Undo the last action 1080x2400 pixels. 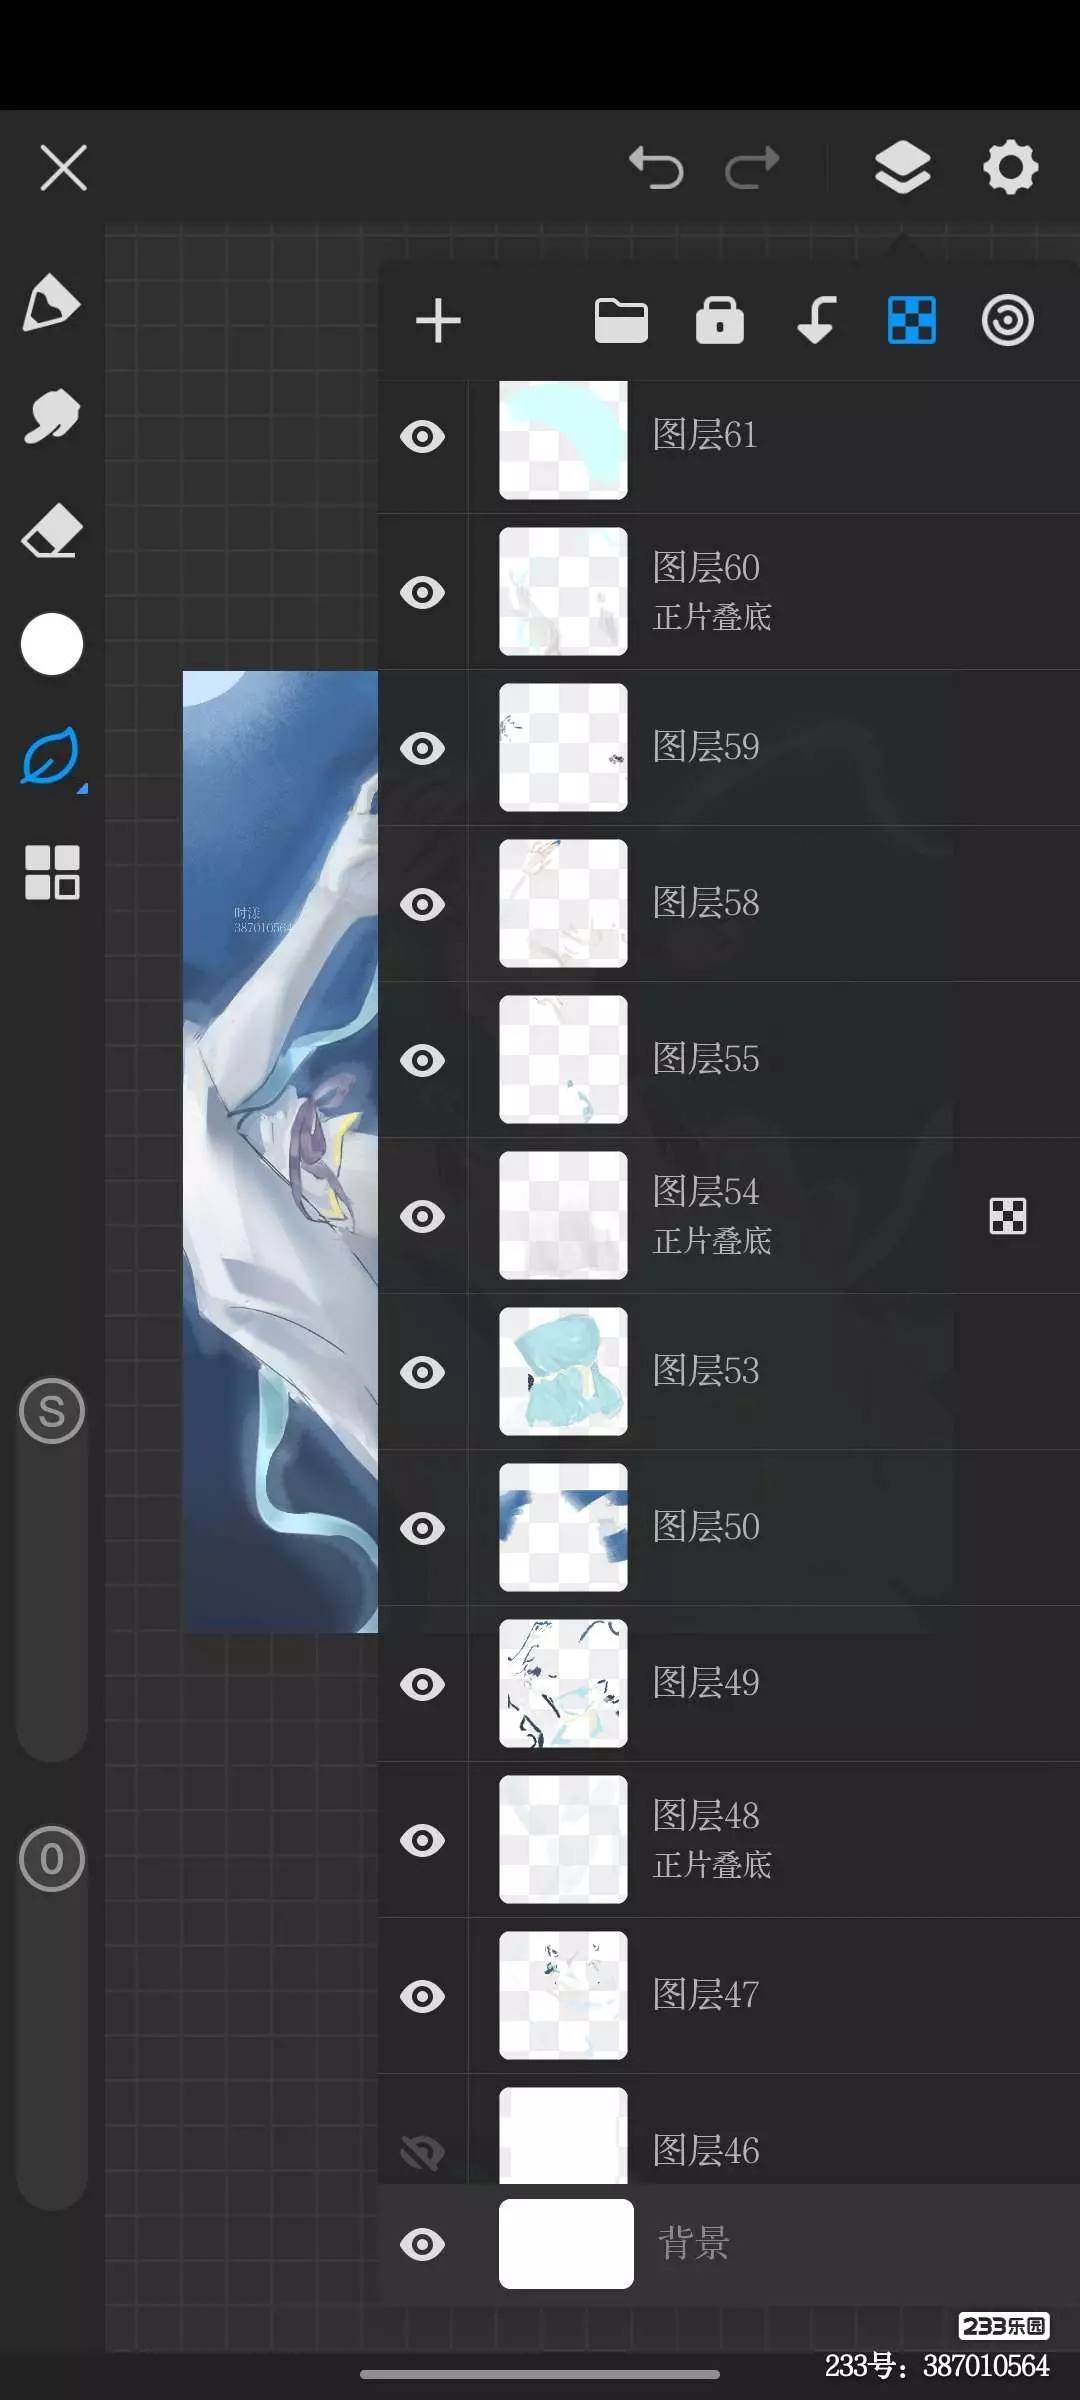tap(656, 167)
